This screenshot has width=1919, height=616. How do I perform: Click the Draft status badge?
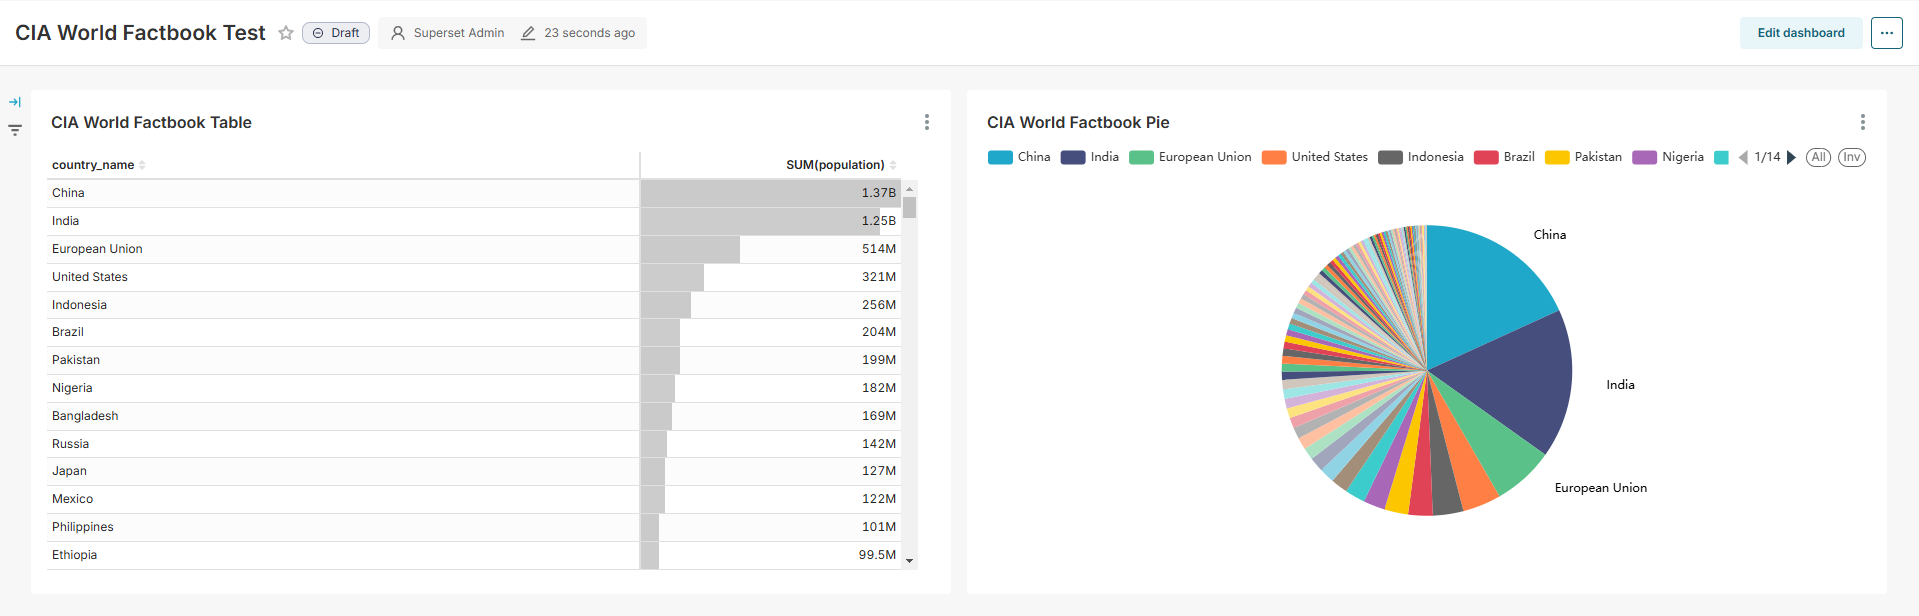(x=336, y=33)
